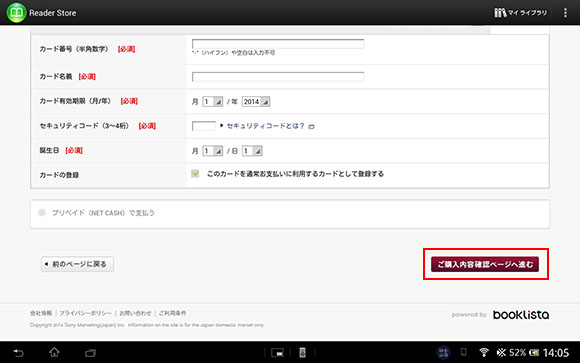Click the セキュリティコード input field

204,126
